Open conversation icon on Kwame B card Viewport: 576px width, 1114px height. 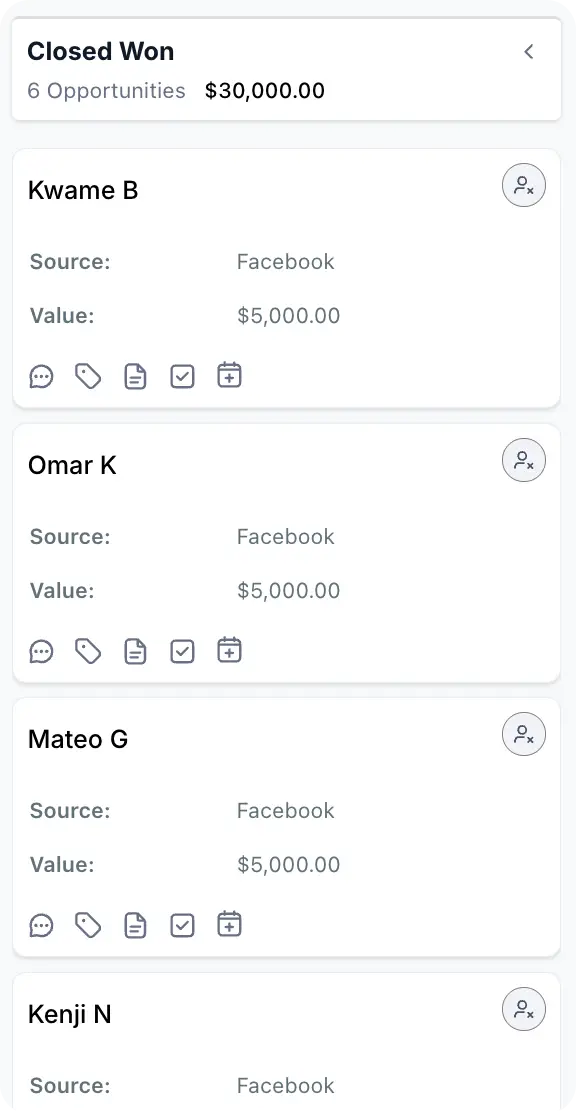[x=41, y=376]
